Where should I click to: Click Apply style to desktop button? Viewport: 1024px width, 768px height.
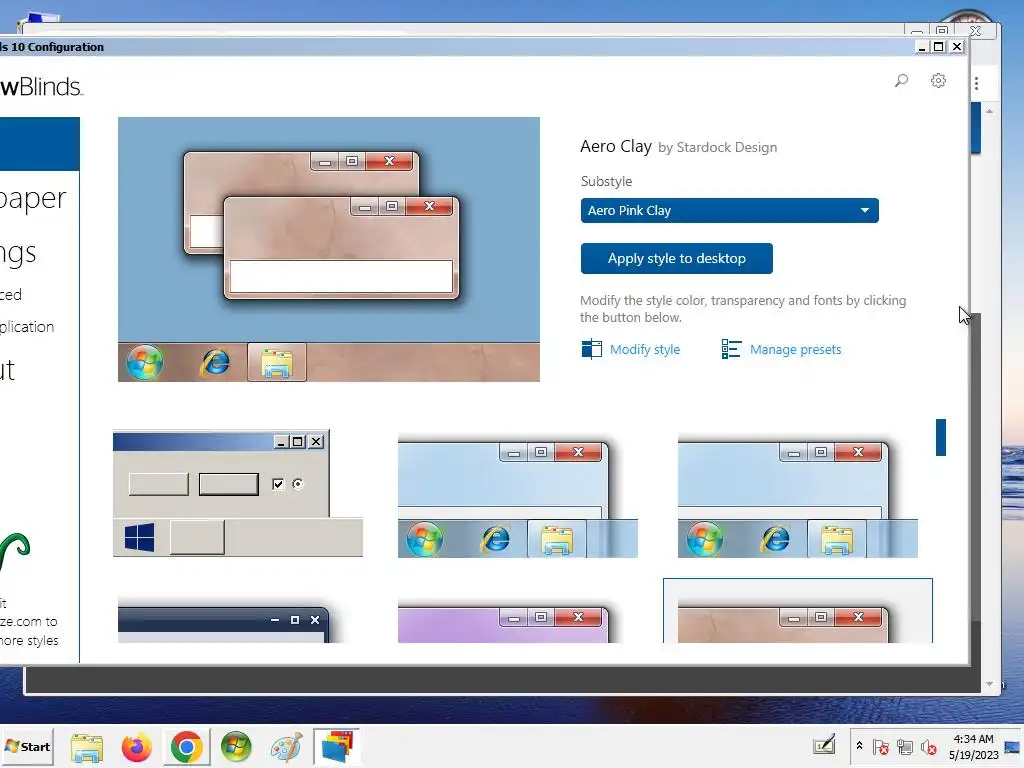click(677, 259)
